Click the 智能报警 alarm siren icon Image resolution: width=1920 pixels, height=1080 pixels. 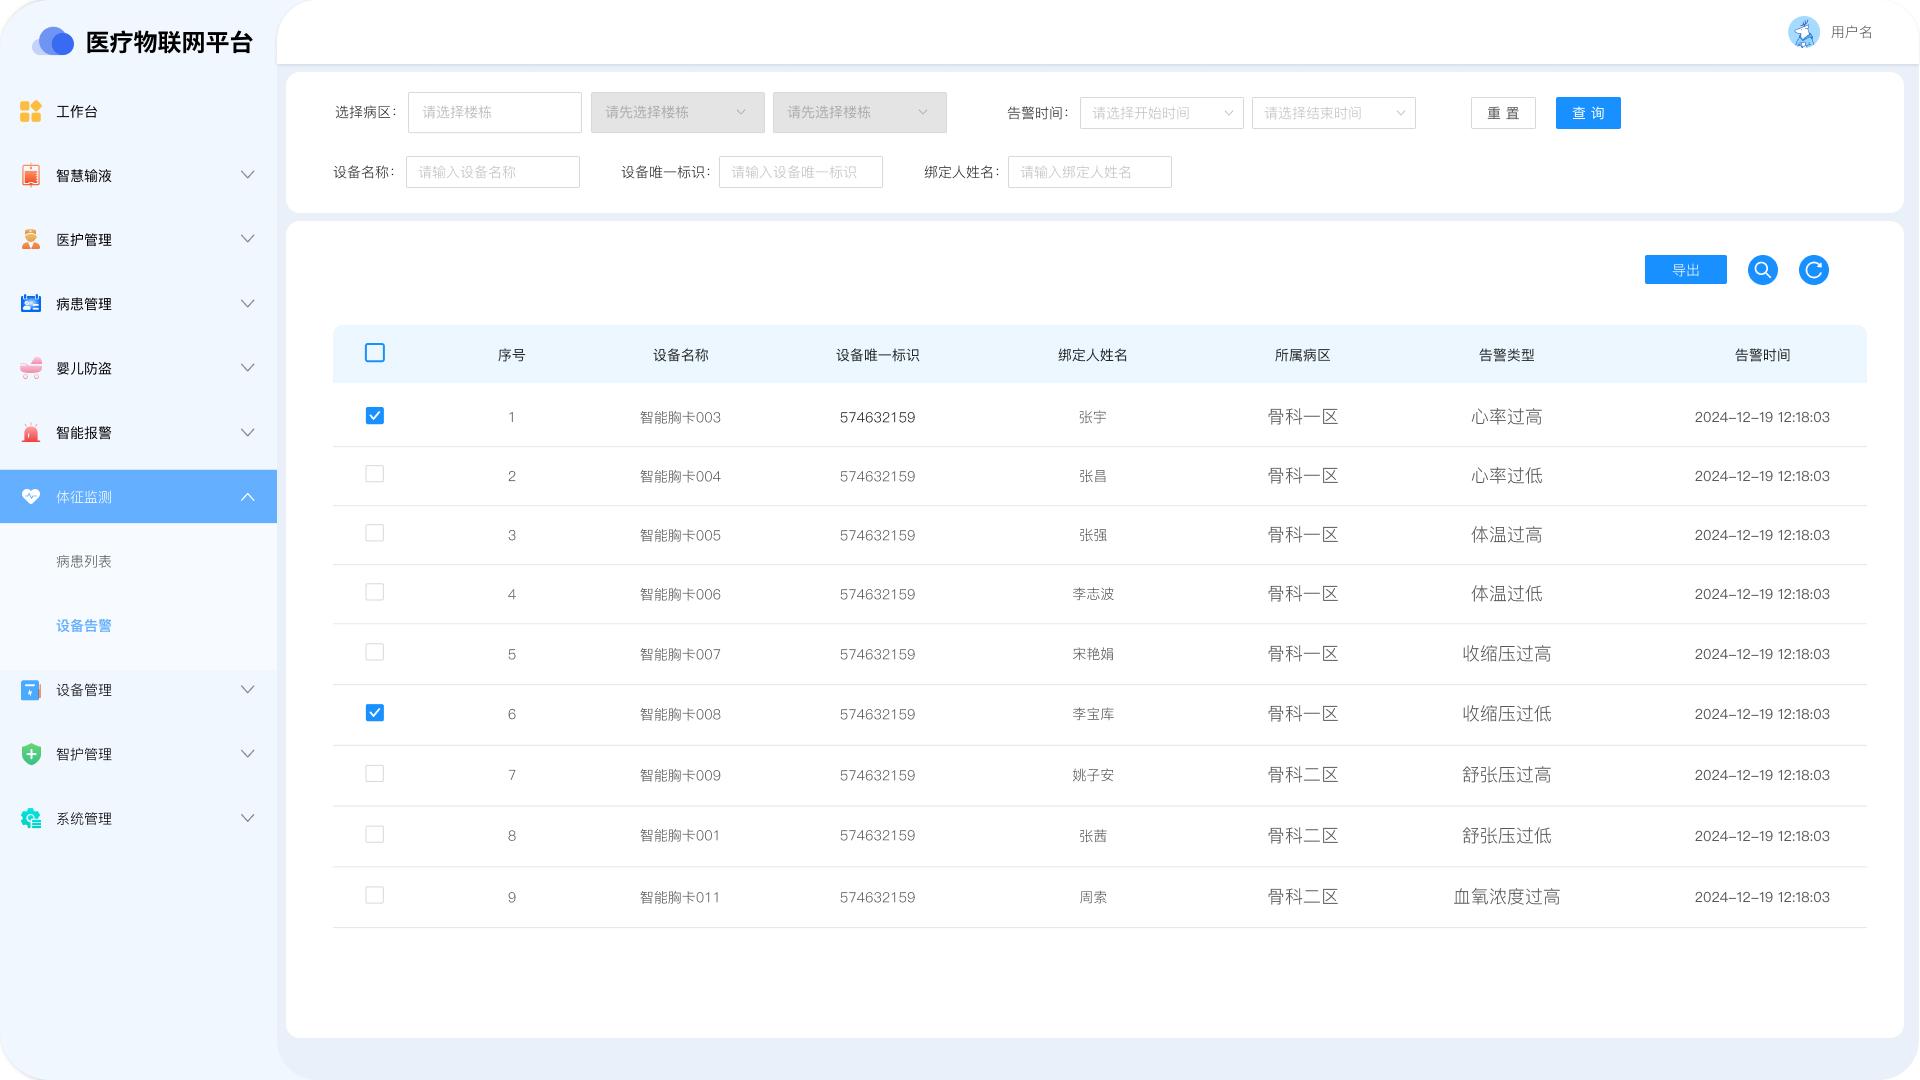(31, 433)
